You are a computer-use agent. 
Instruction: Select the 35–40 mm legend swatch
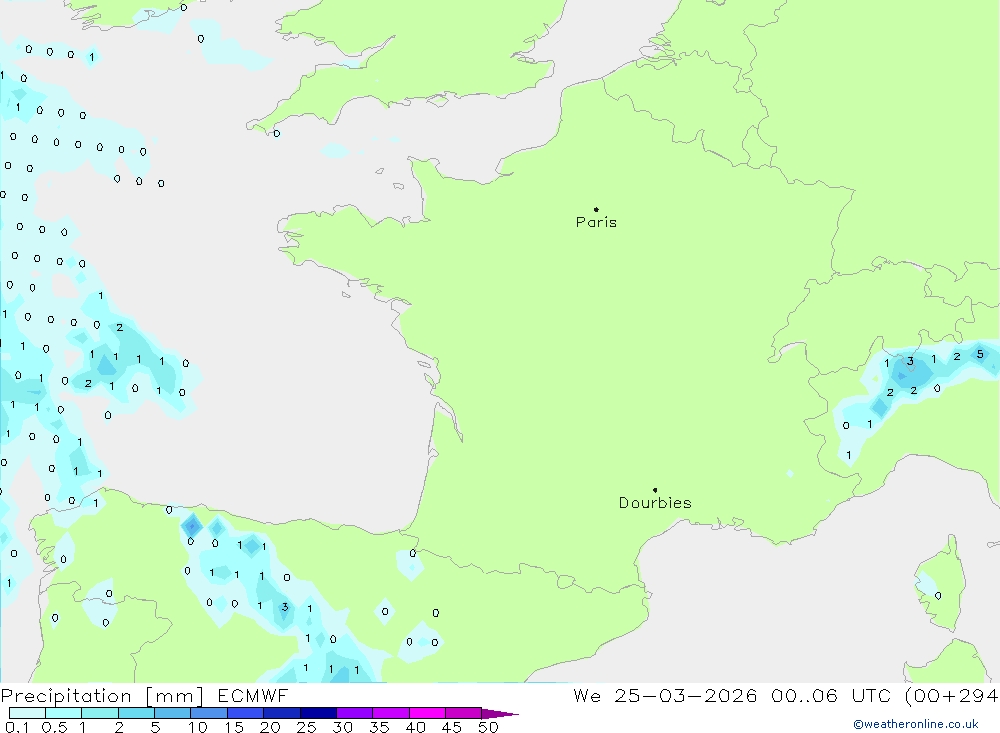(391, 713)
